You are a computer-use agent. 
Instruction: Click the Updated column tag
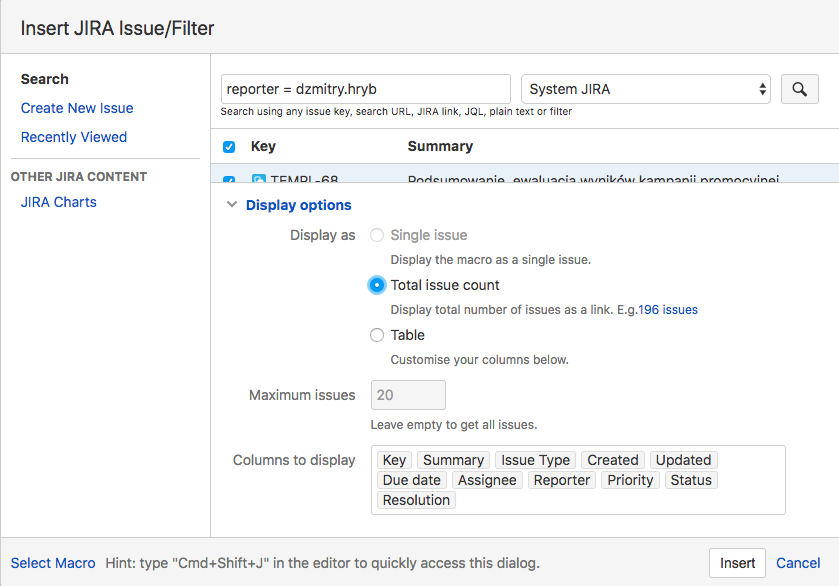tap(683, 460)
